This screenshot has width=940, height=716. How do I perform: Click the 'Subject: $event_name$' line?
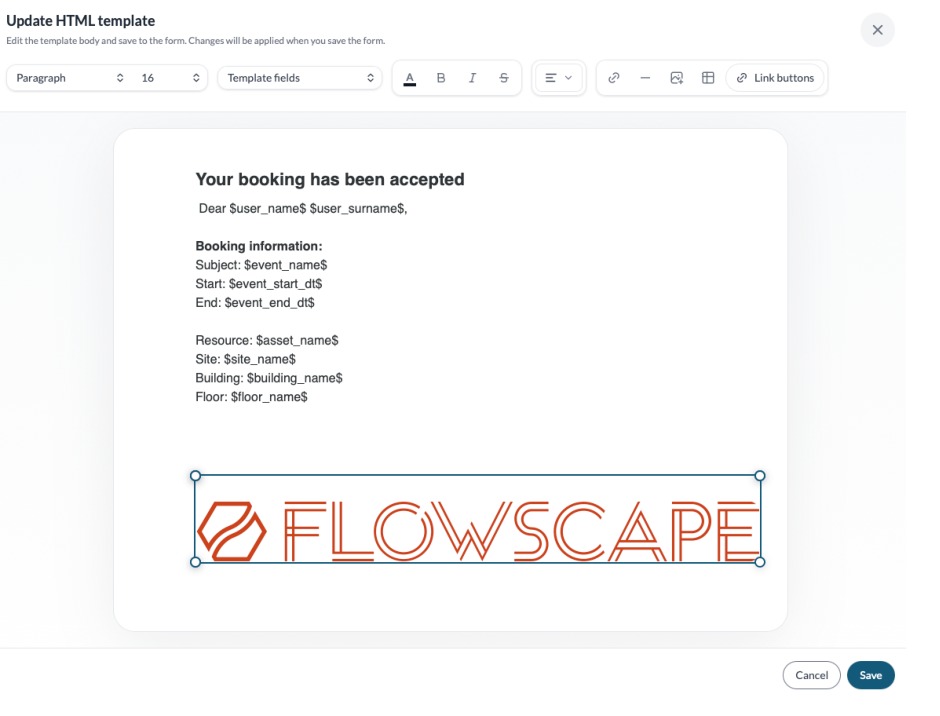[x=261, y=264]
